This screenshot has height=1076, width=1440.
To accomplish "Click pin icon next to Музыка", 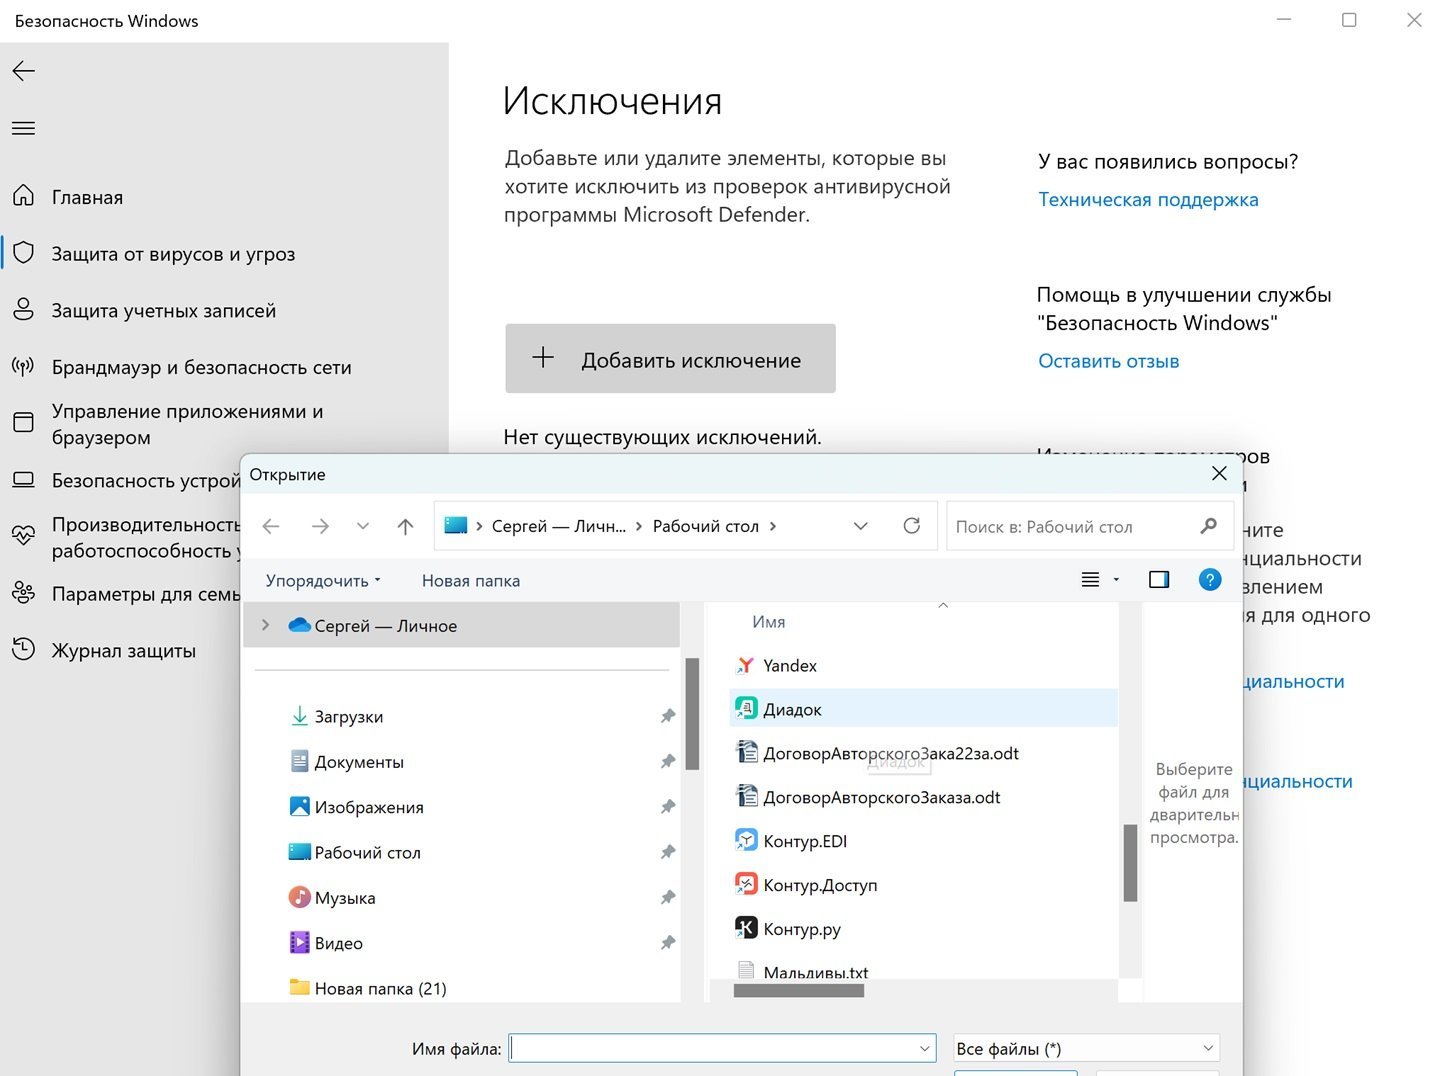I will click(668, 898).
